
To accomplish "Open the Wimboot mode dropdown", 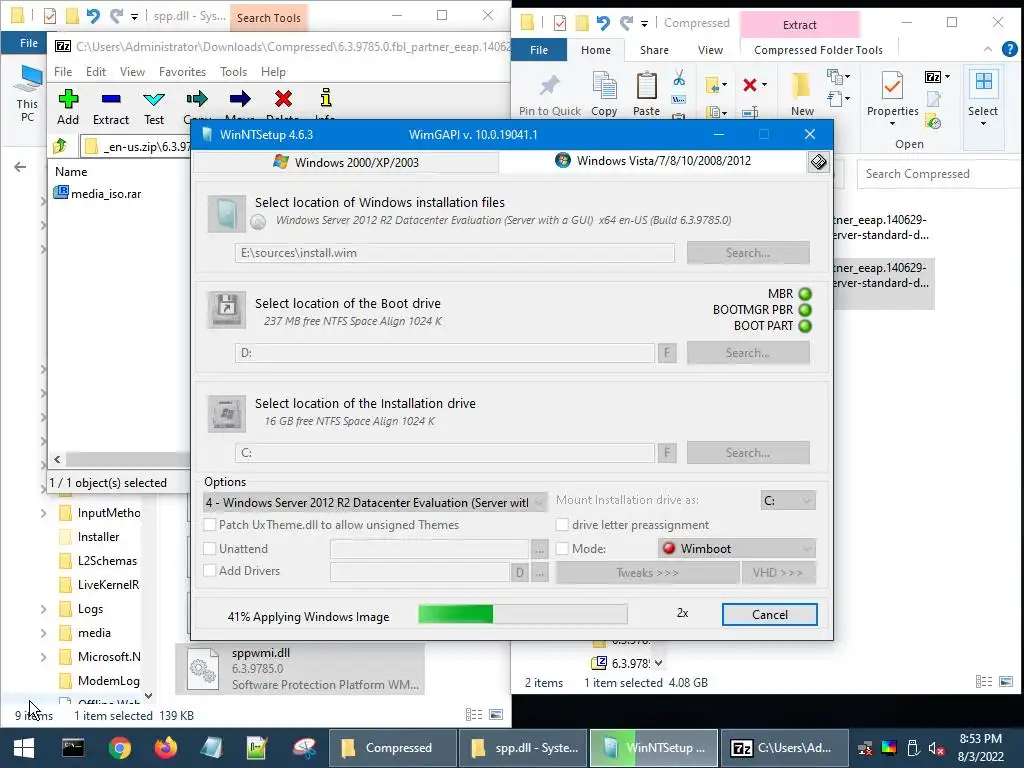I will (x=737, y=549).
